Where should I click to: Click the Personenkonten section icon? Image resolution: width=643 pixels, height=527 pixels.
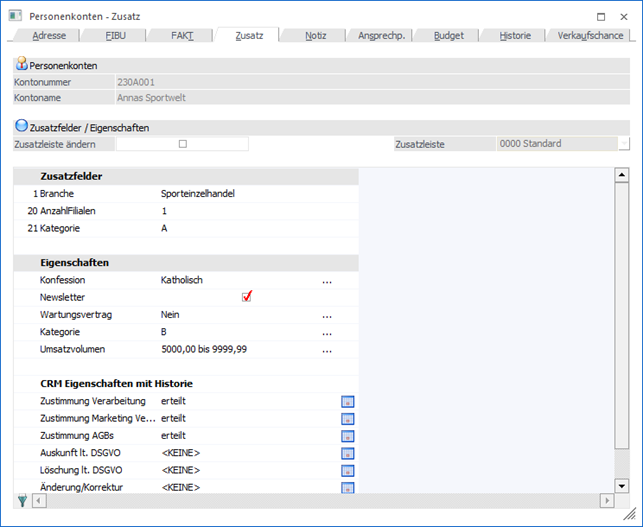(x=21, y=64)
